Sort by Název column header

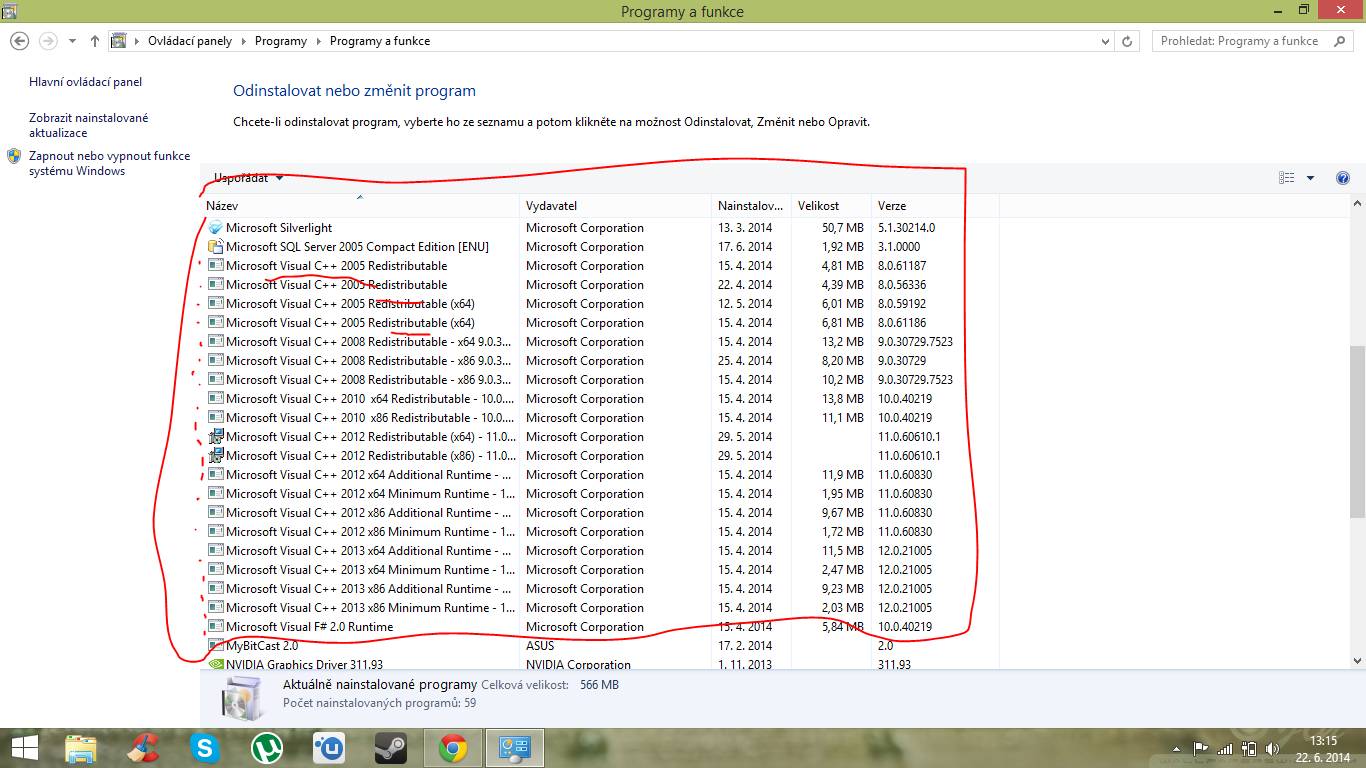(360, 205)
